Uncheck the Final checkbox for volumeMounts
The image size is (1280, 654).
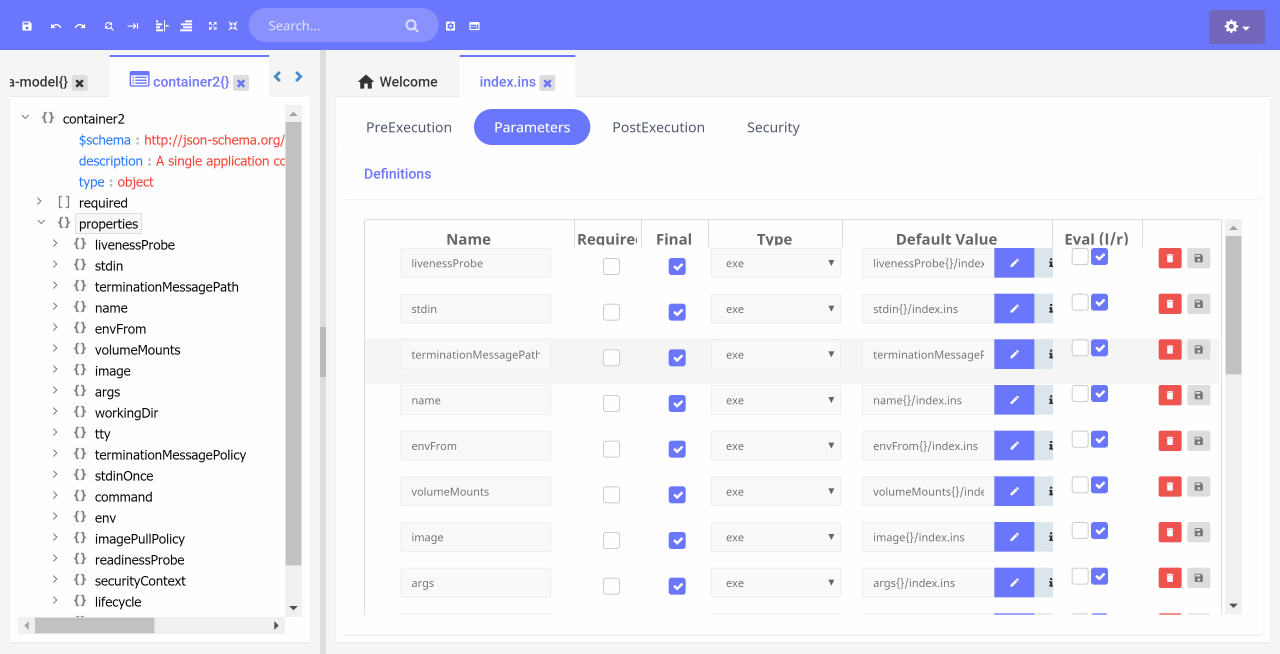[677, 495]
